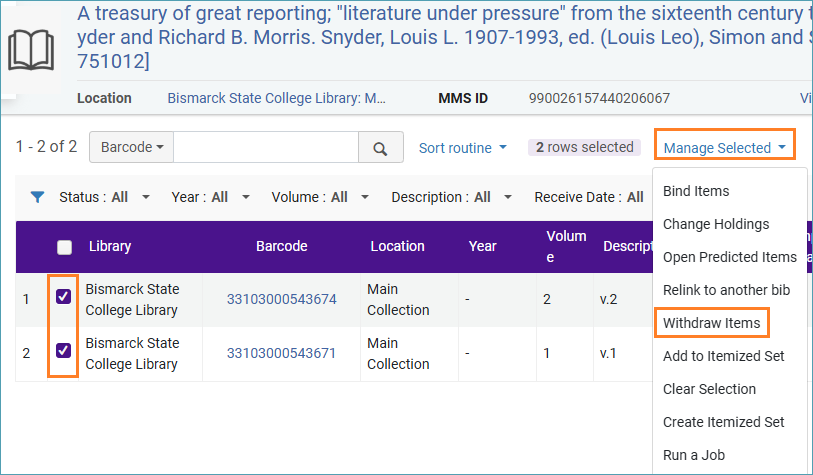Choose Clear Selection menu option
The height and width of the screenshot is (475, 813).
click(709, 389)
